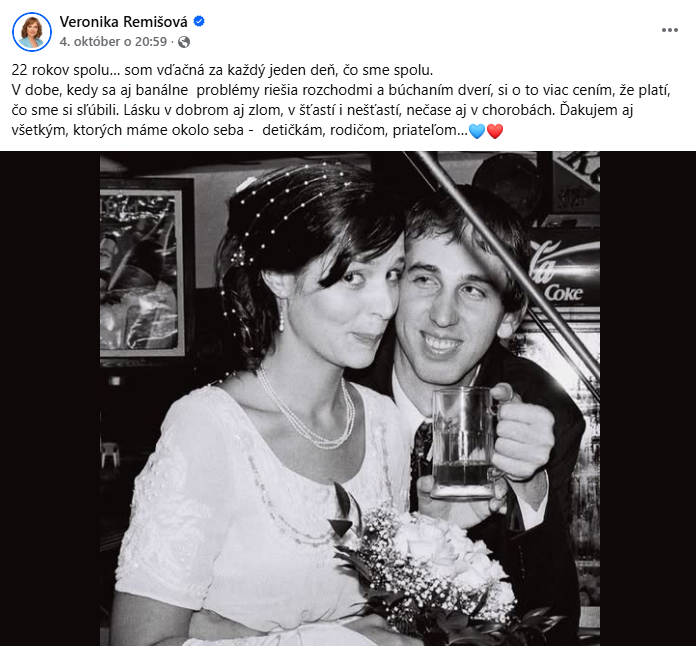Click the black margin right of photo

coord(648,398)
